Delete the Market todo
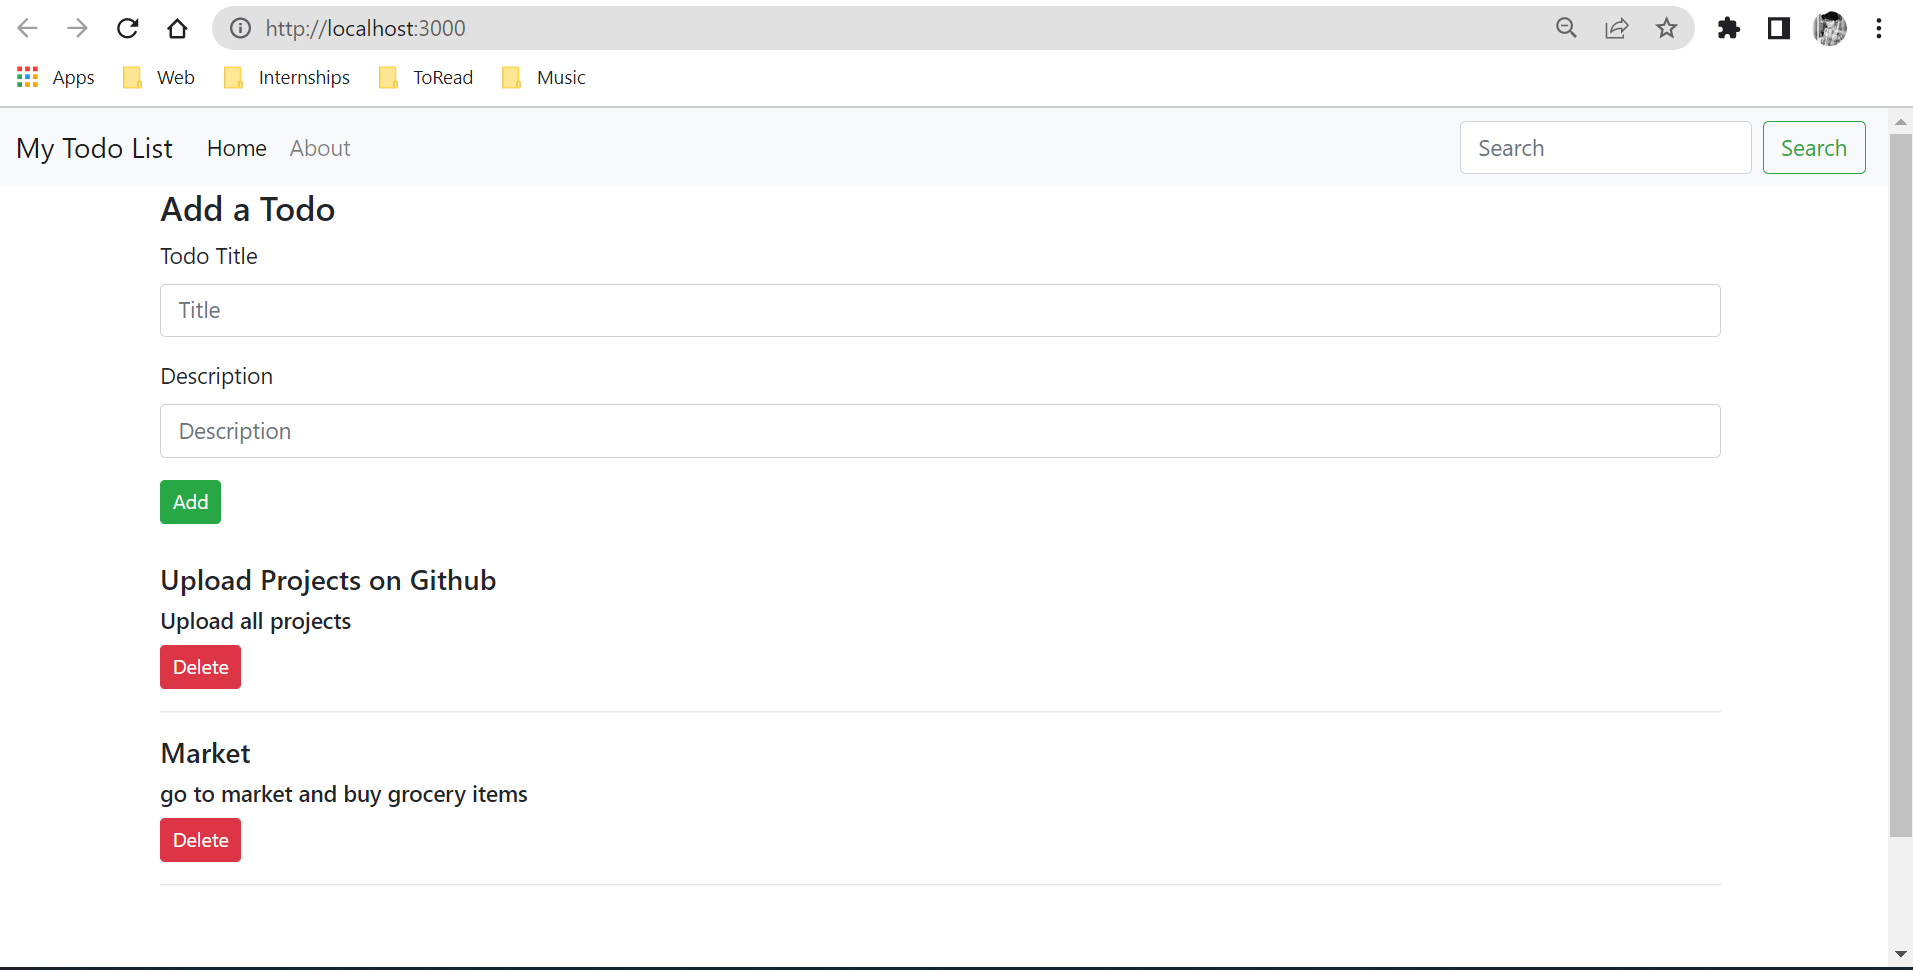The height and width of the screenshot is (970, 1913). tap(200, 840)
